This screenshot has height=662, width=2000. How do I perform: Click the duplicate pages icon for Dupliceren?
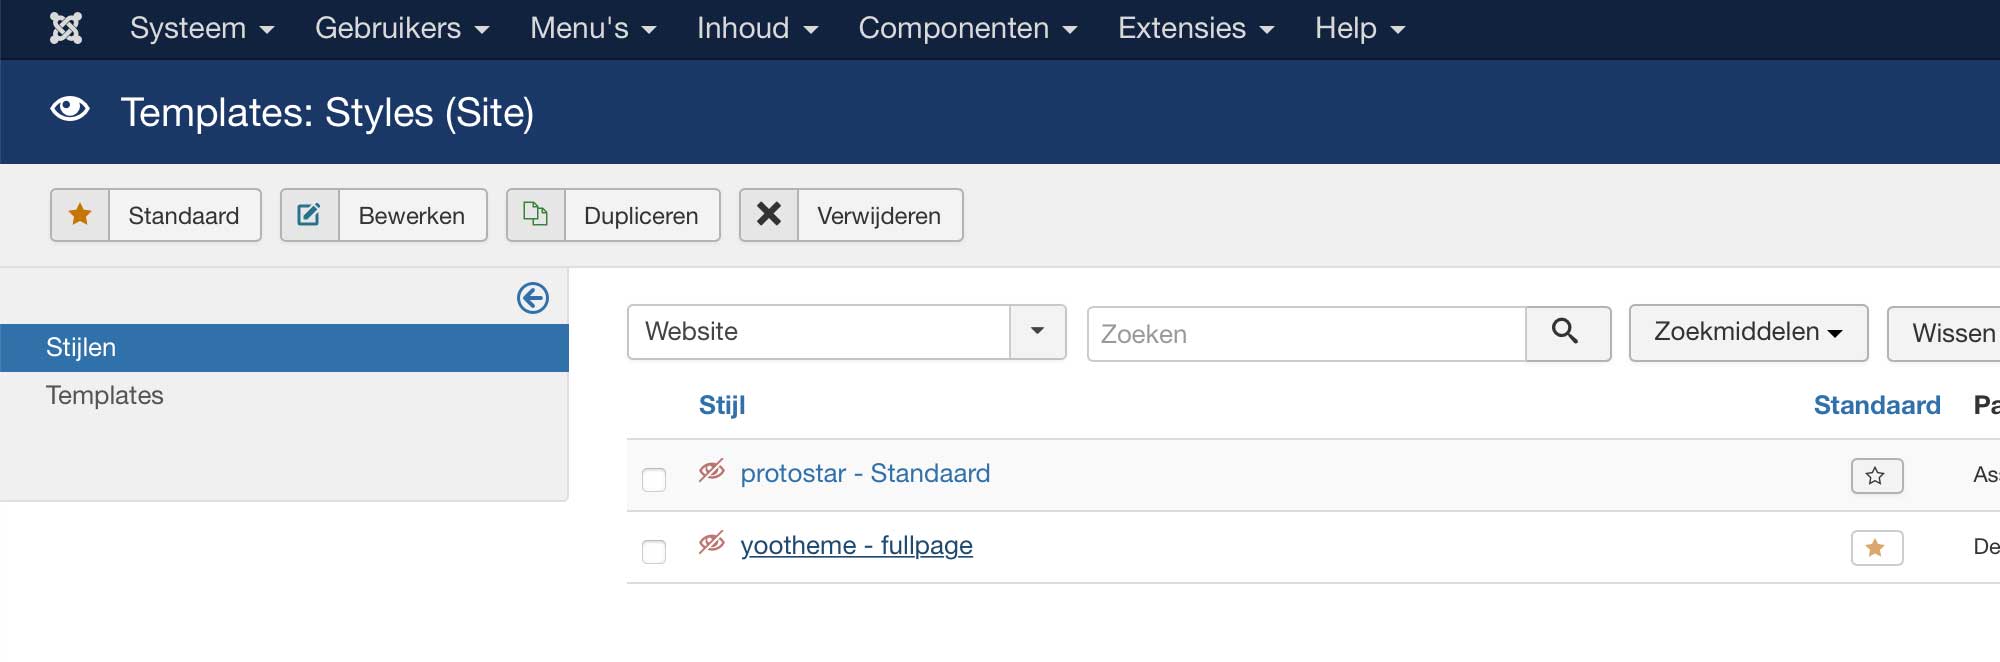click(535, 214)
